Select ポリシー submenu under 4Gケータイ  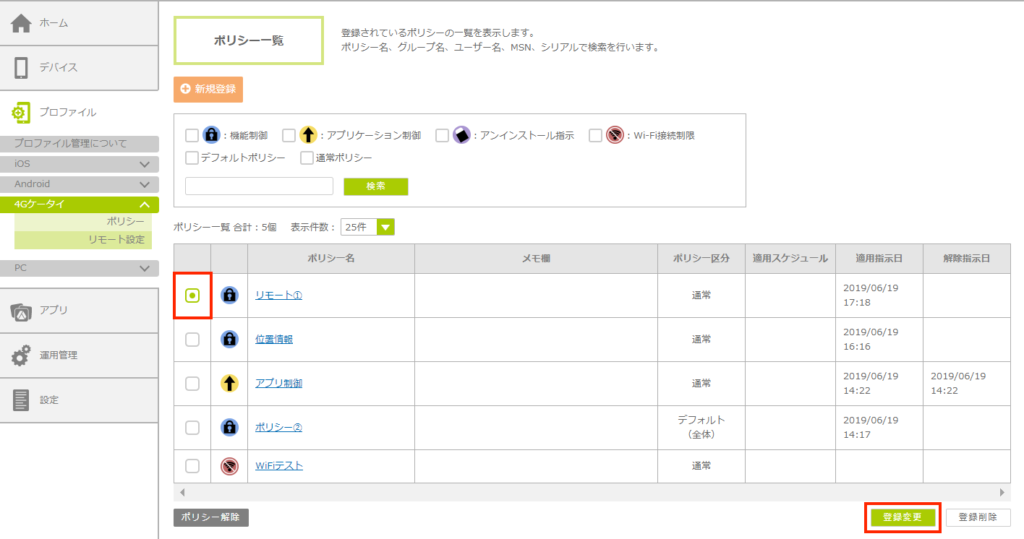[125, 221]
